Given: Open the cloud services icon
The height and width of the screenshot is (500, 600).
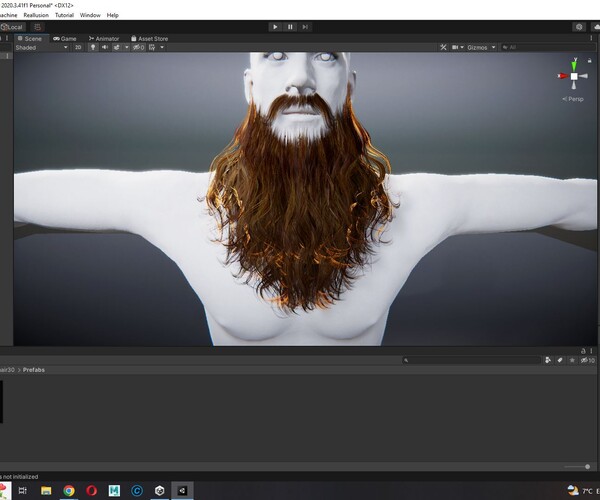Looking at the screenshot, I should click(595, 27).
